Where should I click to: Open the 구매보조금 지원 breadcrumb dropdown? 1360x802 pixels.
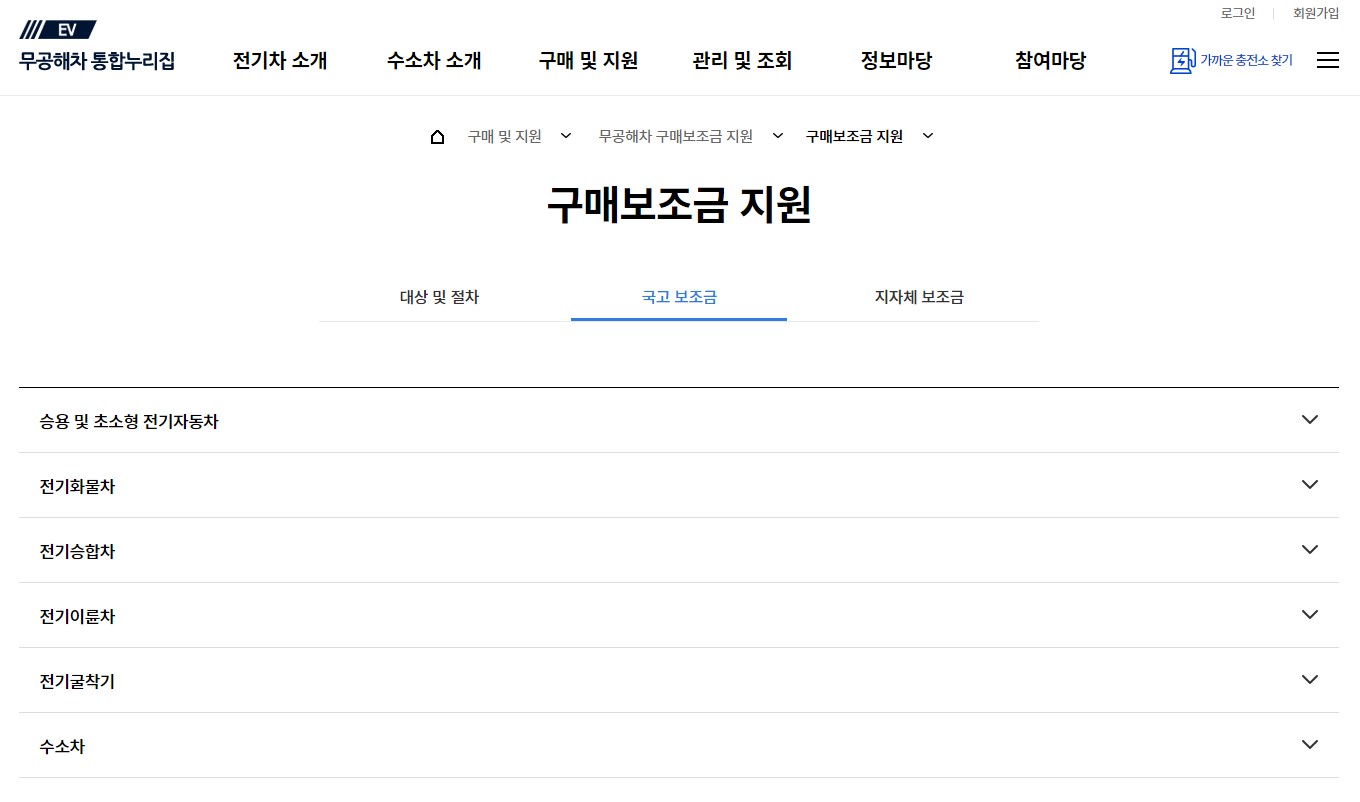(x=927, y=136)
